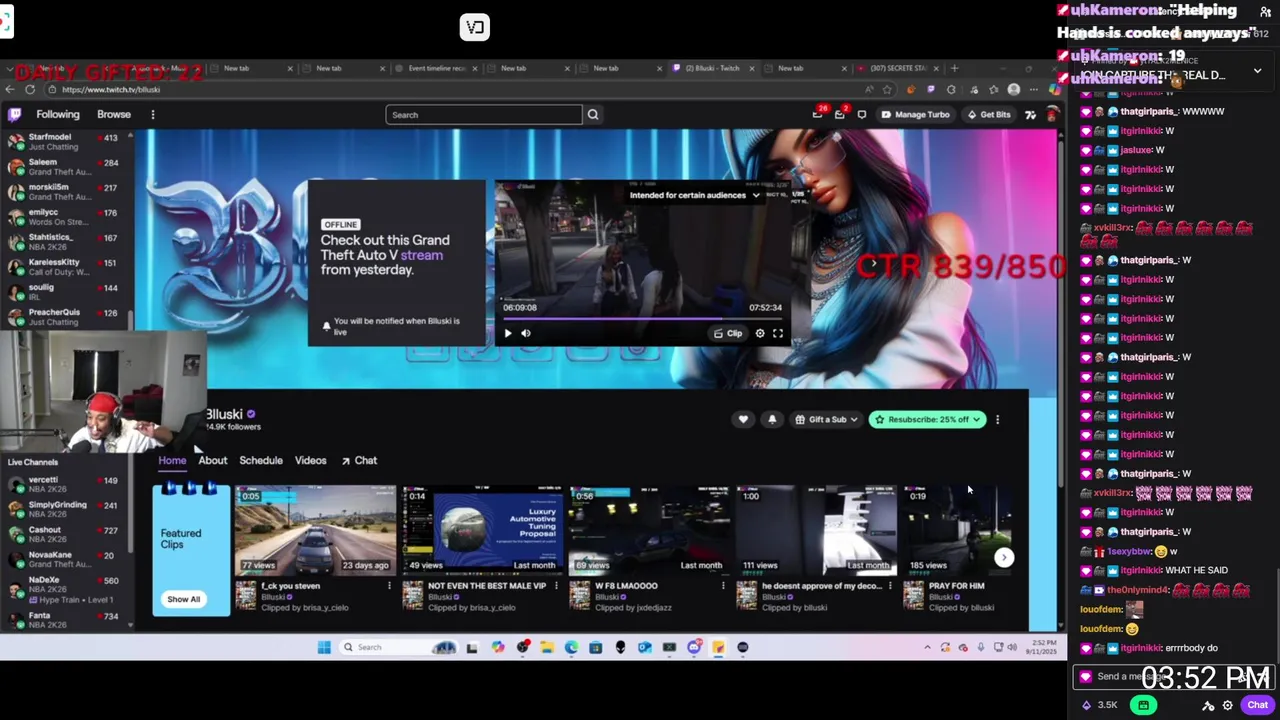Image resolution: width=1280 pixels, height=720 pixels.
Task: Click Following in Twitch navigation
Action: coord(58,114)
